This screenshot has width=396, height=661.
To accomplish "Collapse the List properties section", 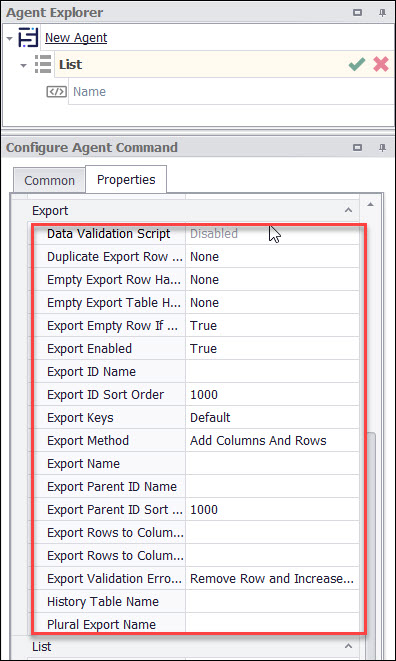I will pyautogui.click(x=348, y=645).
